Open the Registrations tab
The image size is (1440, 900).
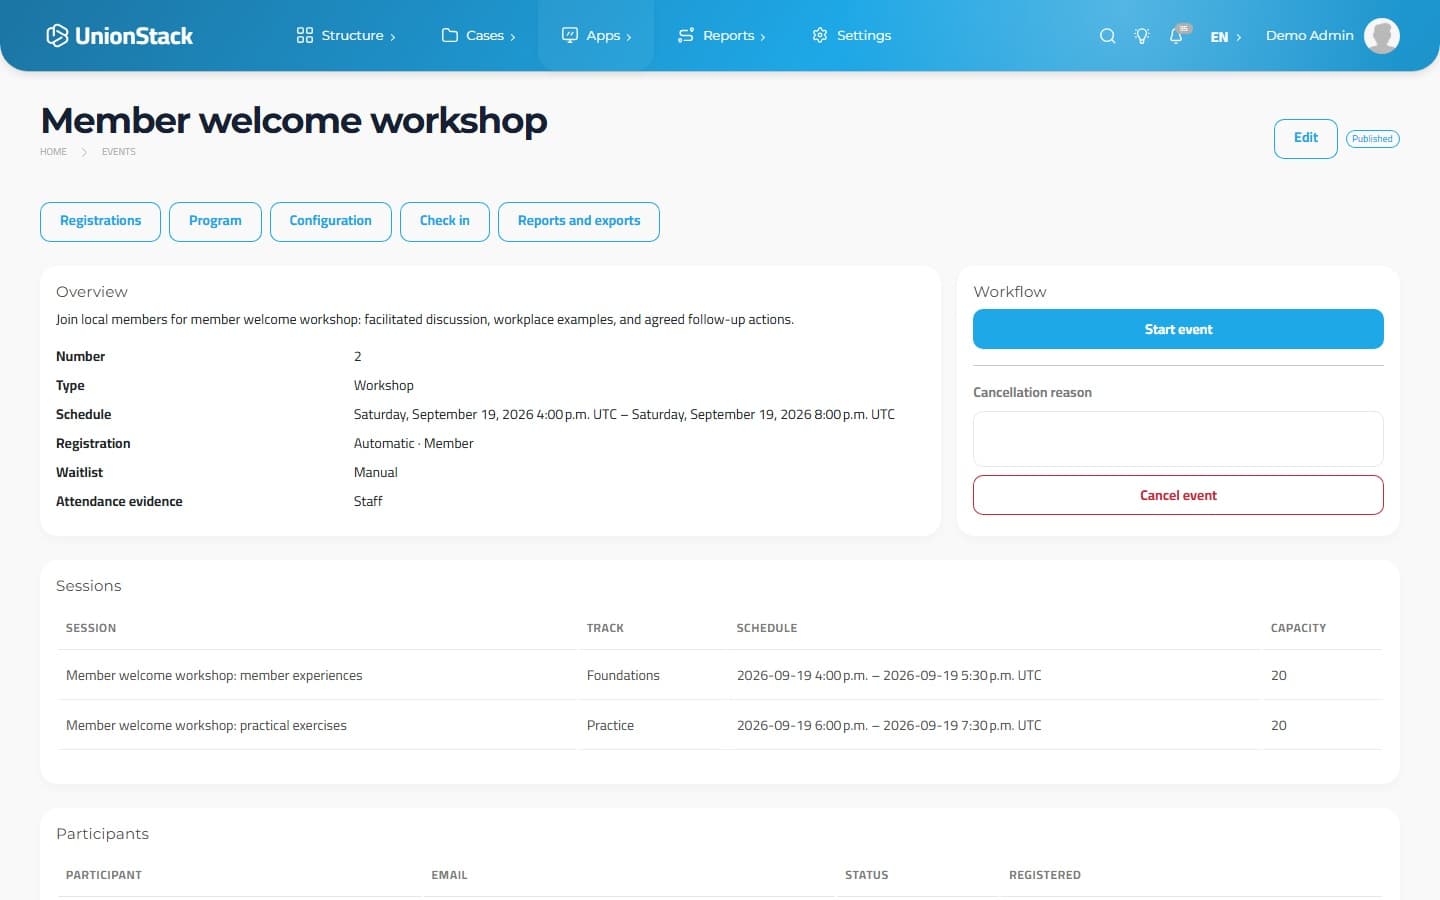click(100, 221)
